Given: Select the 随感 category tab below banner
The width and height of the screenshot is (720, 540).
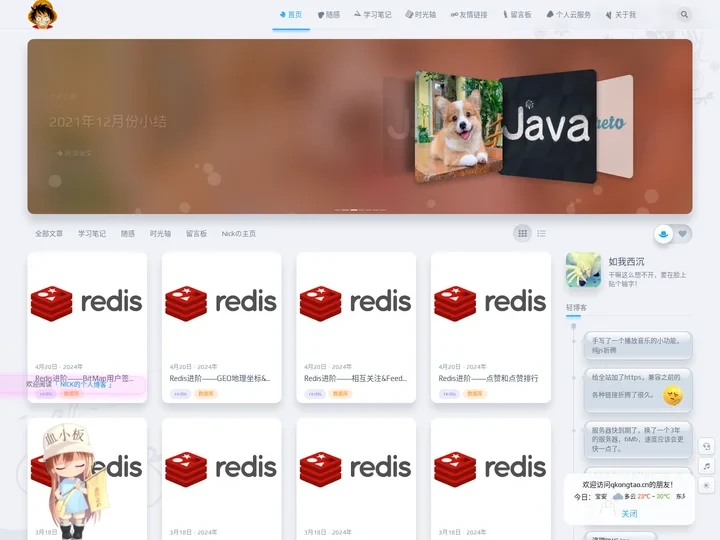Looking at the screenshot, I should click(x=128, y=233).
